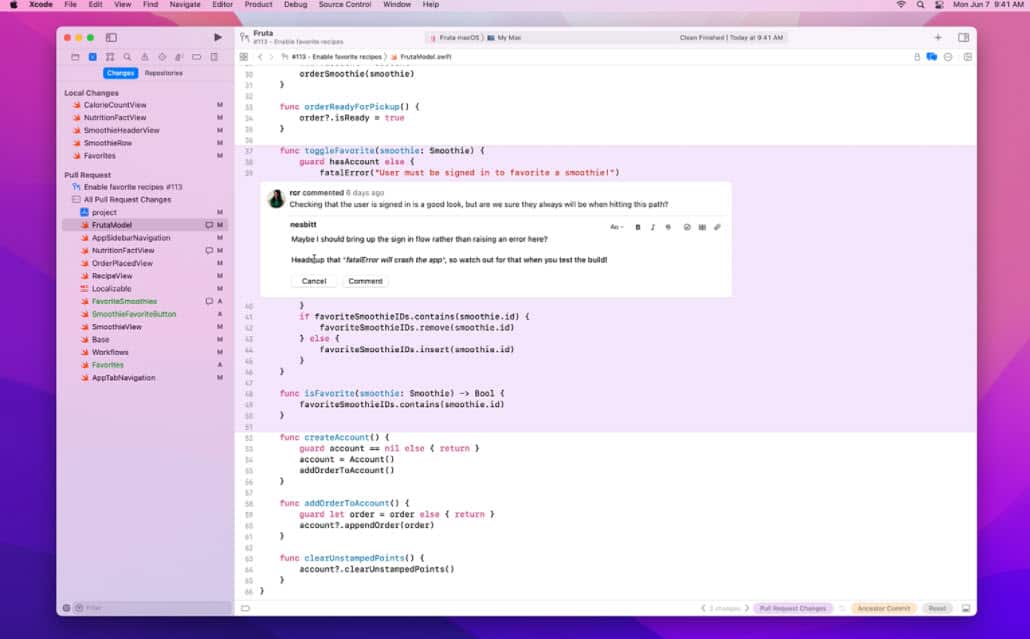
Task: Click the Italic formatting icon in comment
Action: 653,227
